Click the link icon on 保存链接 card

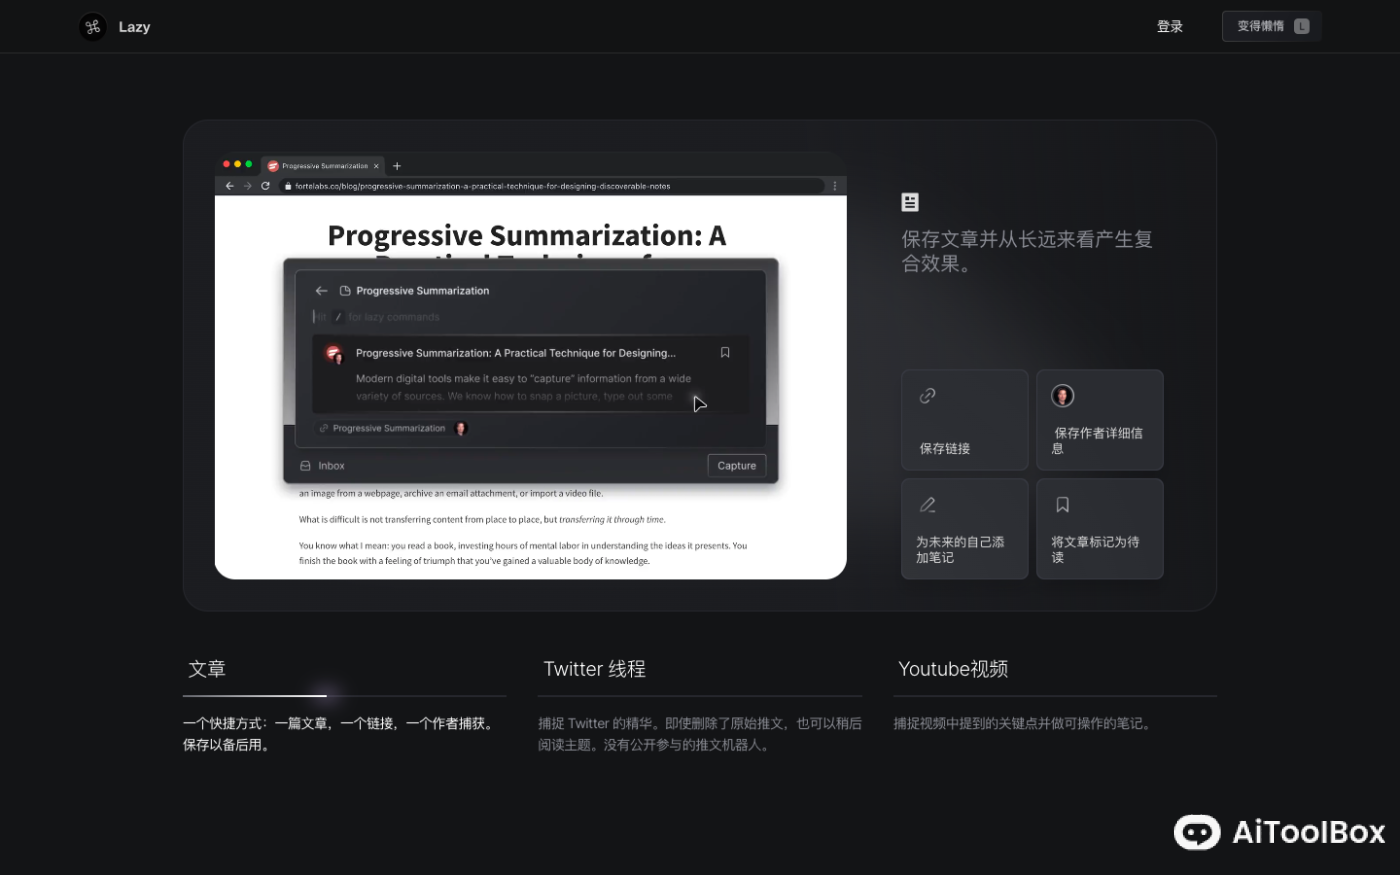(x=927, y=395)
